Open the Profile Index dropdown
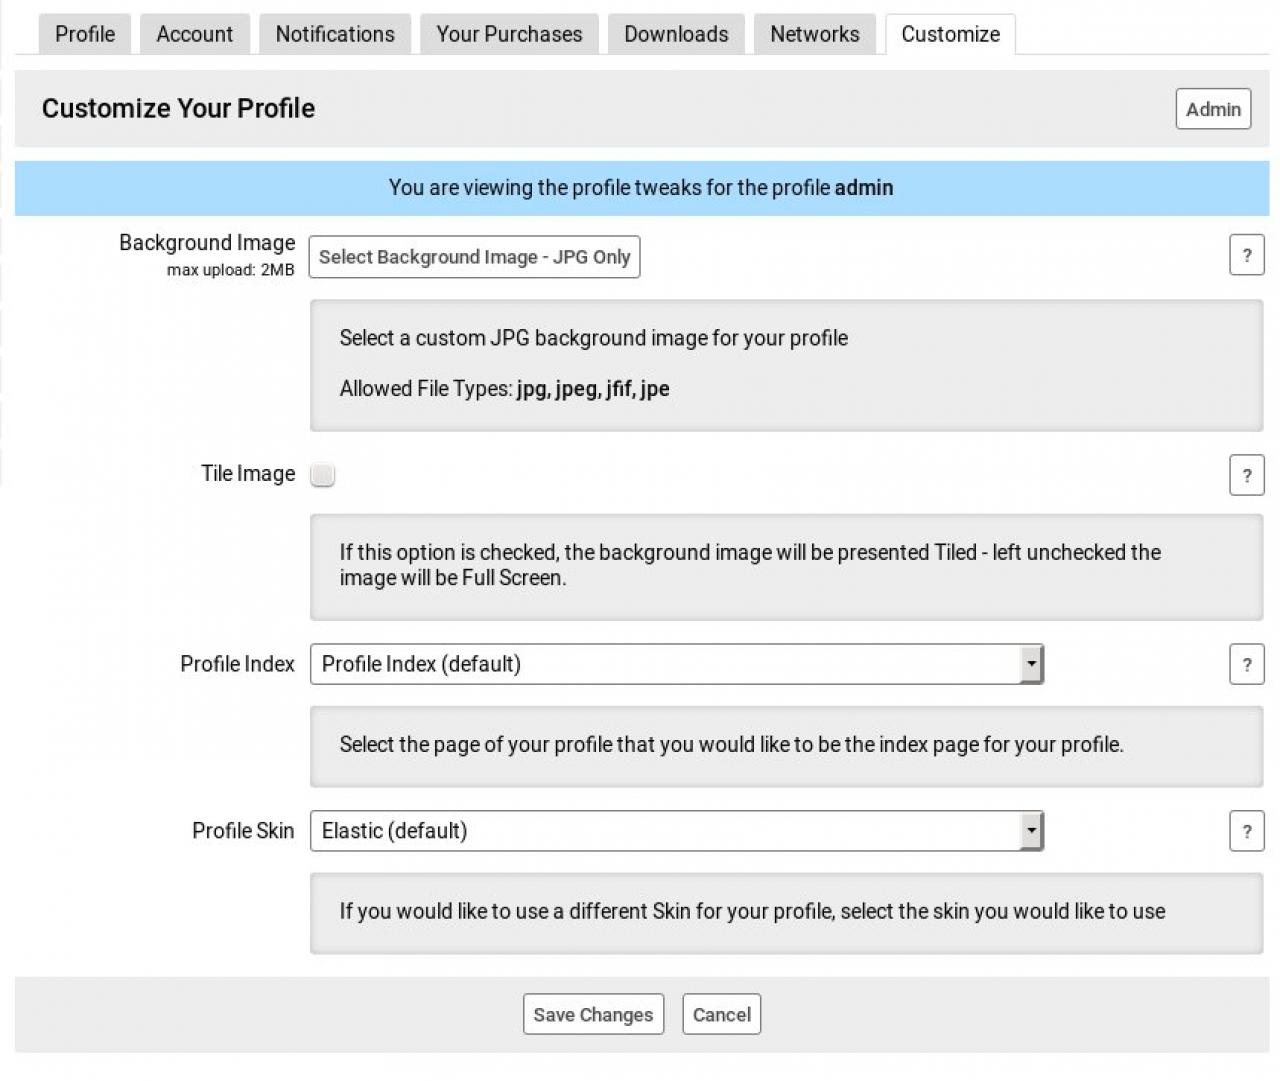Viewport: 1280px width, 1081px height. [676, 664]
